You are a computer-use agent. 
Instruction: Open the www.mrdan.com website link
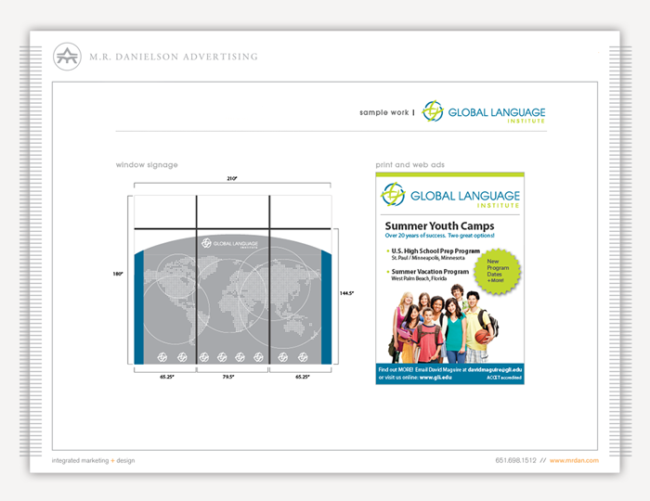(x=574, y=460)
